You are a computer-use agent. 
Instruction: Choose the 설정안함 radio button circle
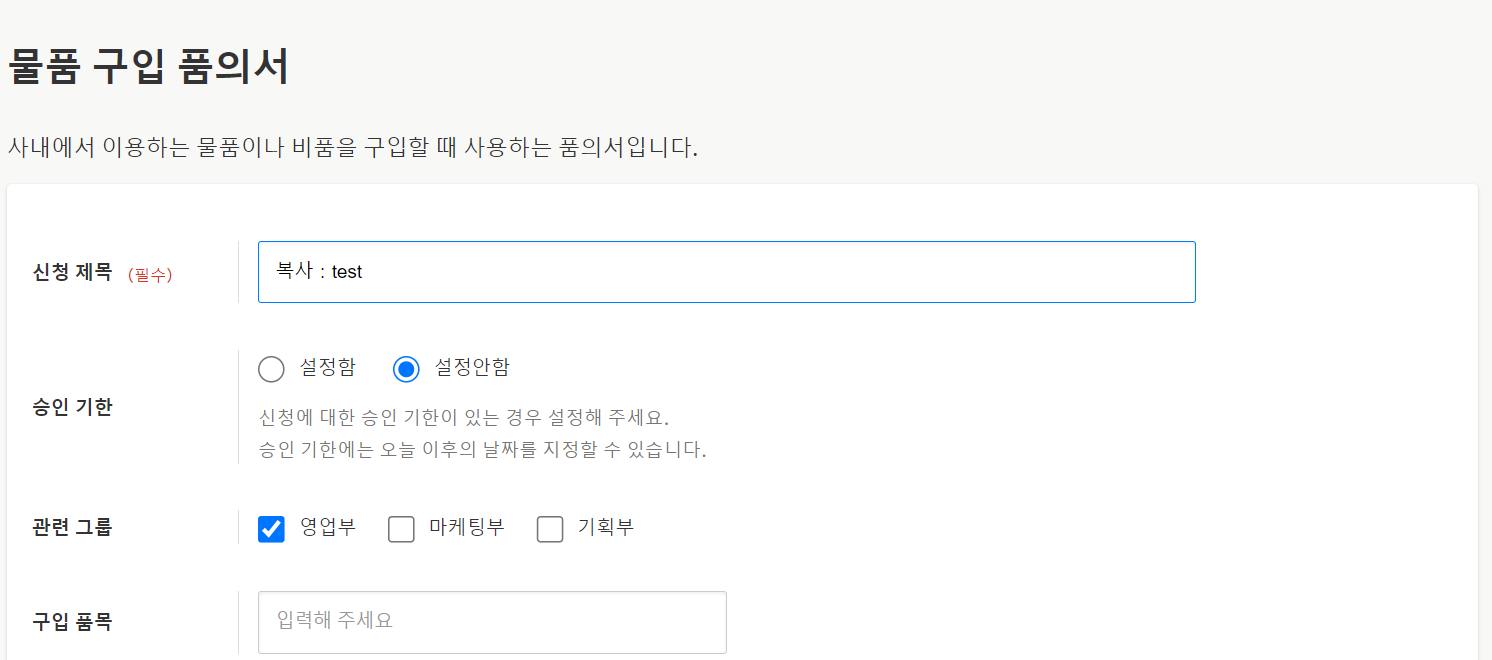(x=406, y=369)
